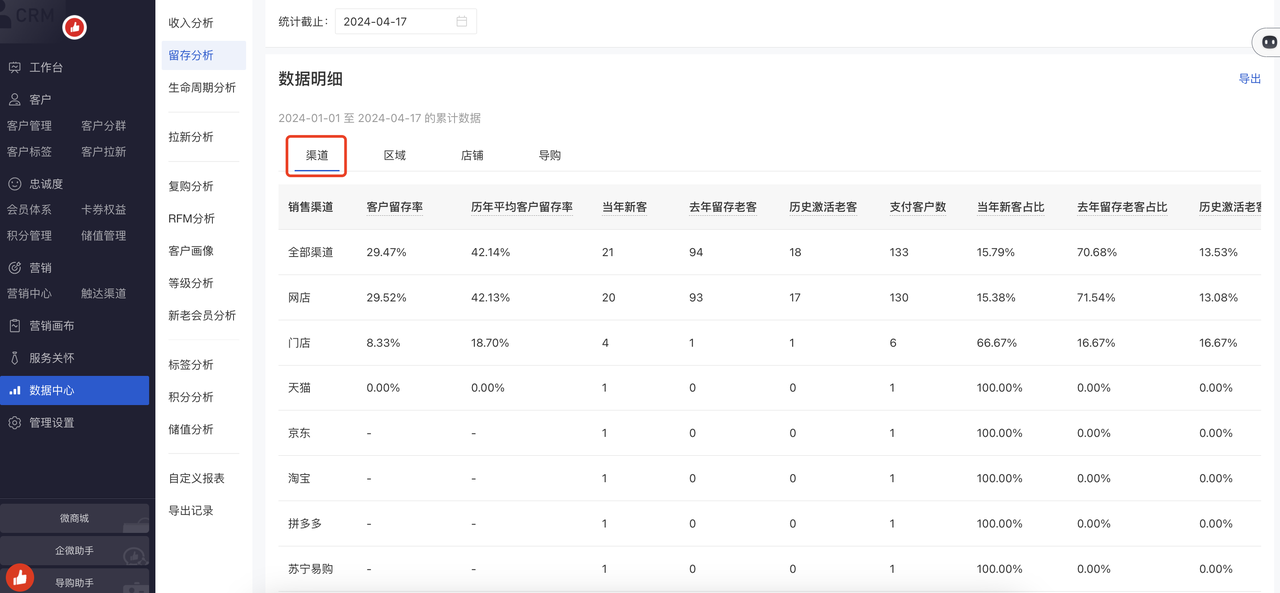Click the 忠诚度 smiley icon
Image resolution: width=1280 pixels, height=593 pixels.
[x=15, y=184]
